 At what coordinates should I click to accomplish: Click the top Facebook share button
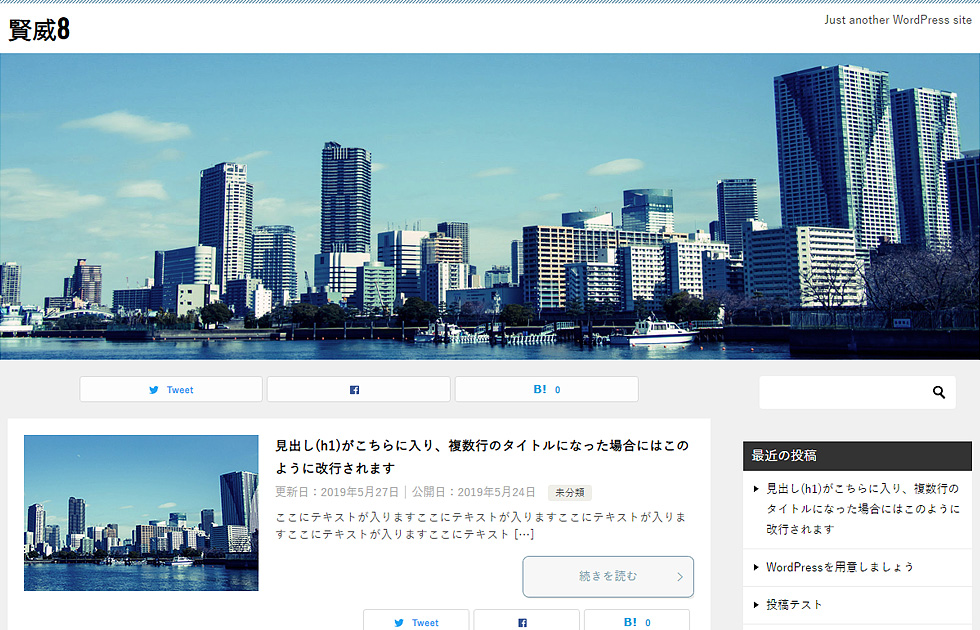pyautogui.click(x=359, y=389)
